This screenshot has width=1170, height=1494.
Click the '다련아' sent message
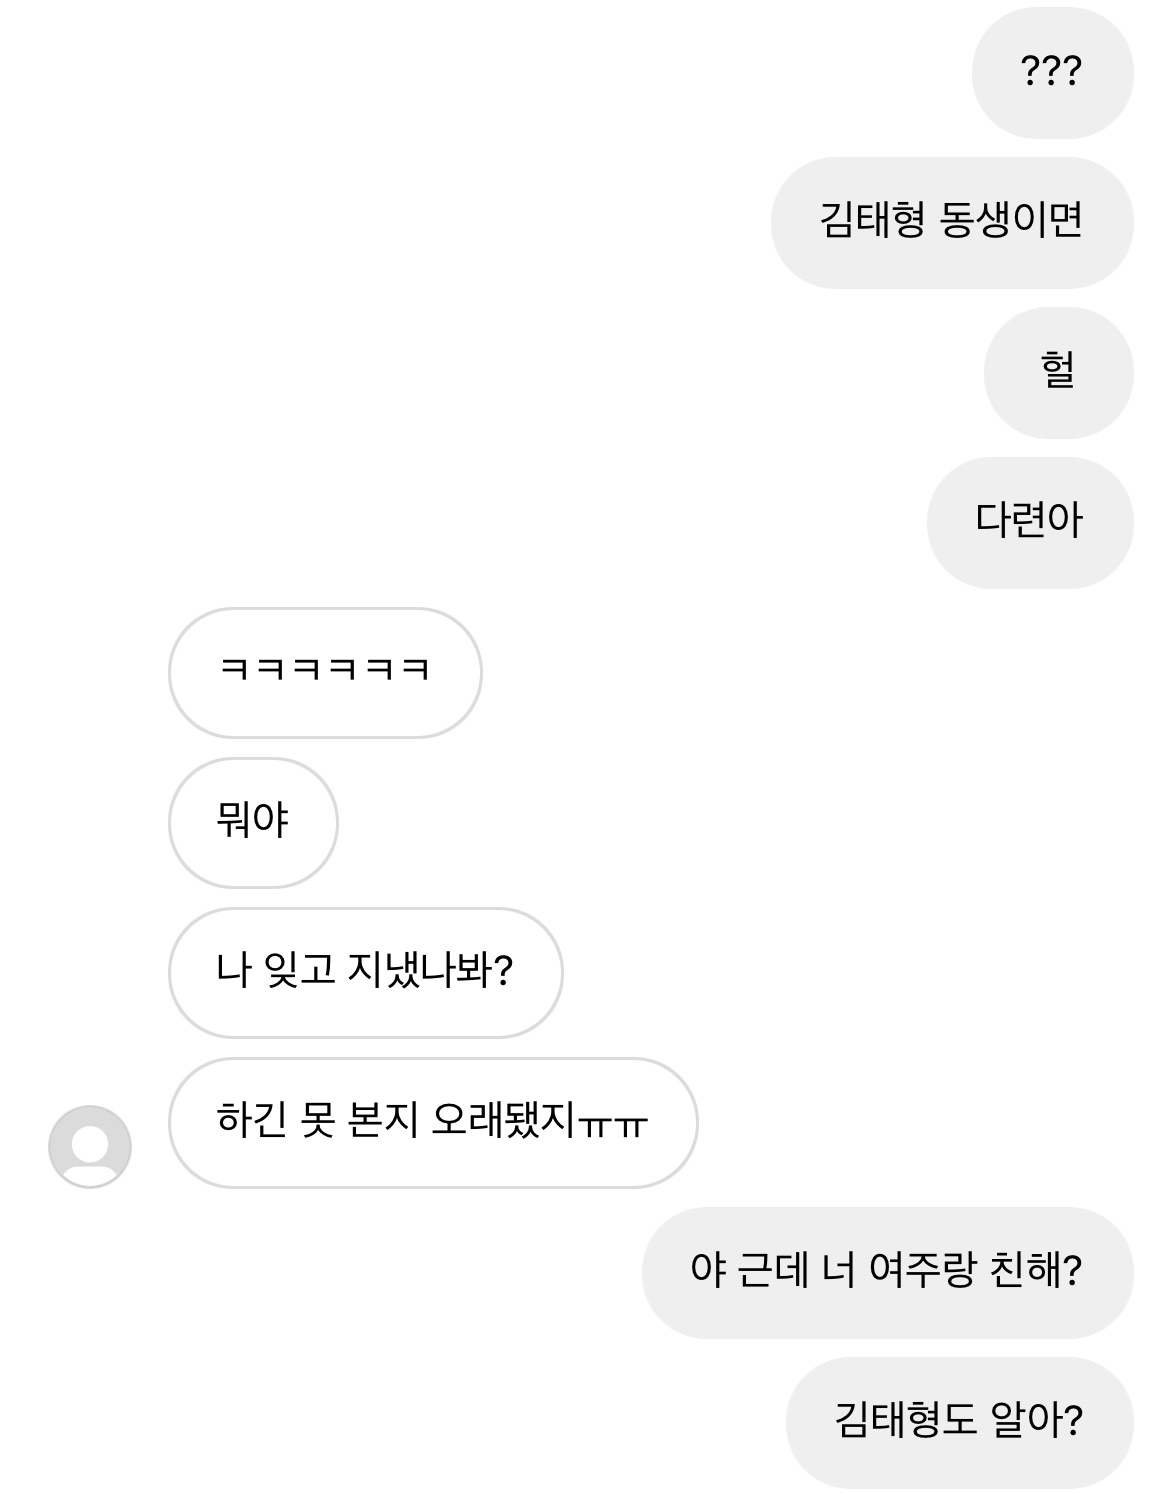[1029, 522]
